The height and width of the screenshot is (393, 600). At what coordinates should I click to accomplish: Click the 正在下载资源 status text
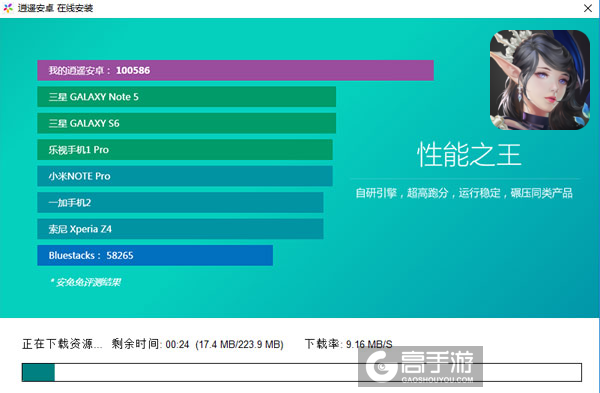click(x=62, y=344)
